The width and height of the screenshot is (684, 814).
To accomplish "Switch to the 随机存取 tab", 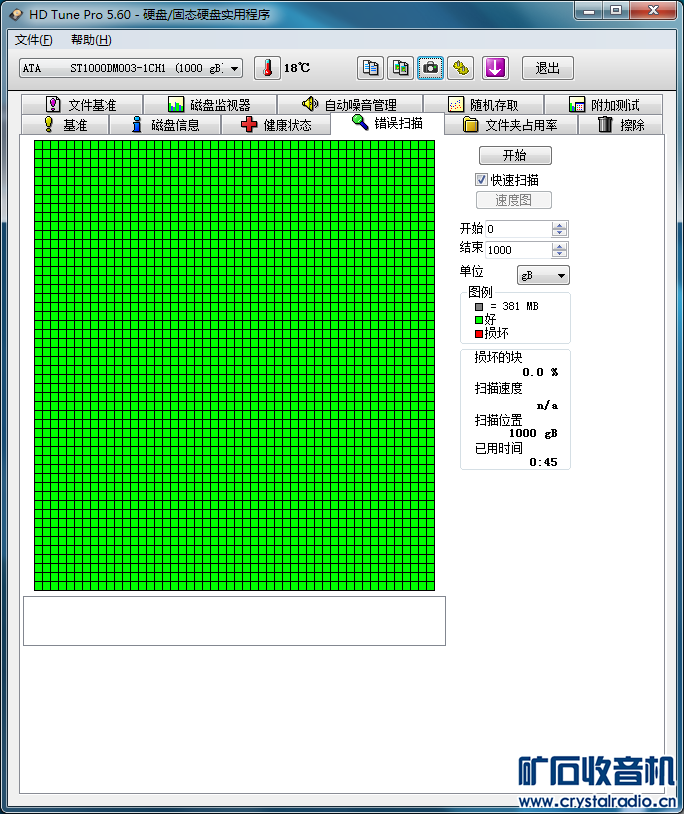I will 484,105.
